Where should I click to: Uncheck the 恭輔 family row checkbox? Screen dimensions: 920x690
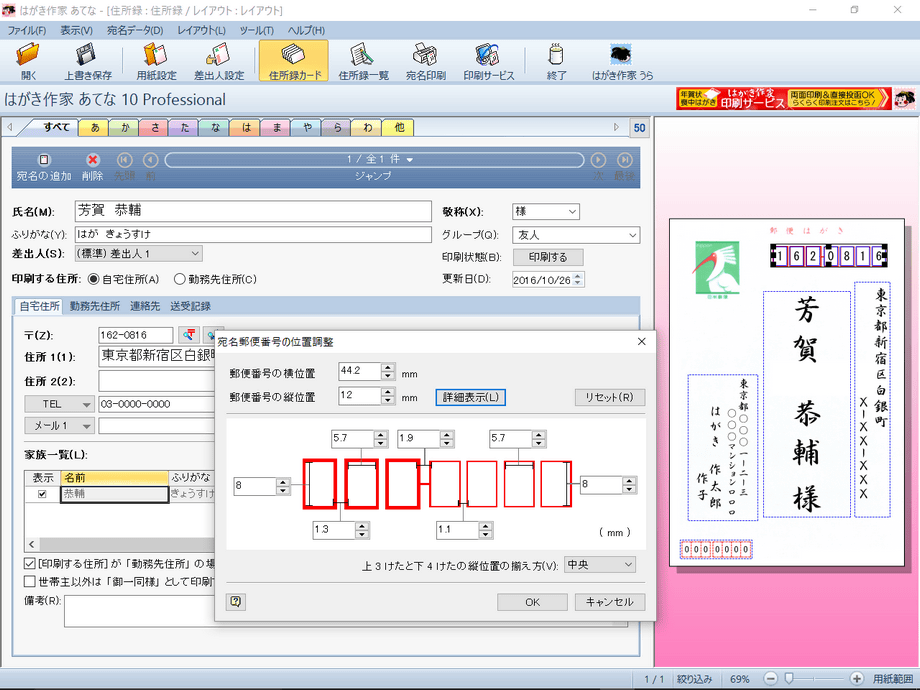tap(42, 494)
